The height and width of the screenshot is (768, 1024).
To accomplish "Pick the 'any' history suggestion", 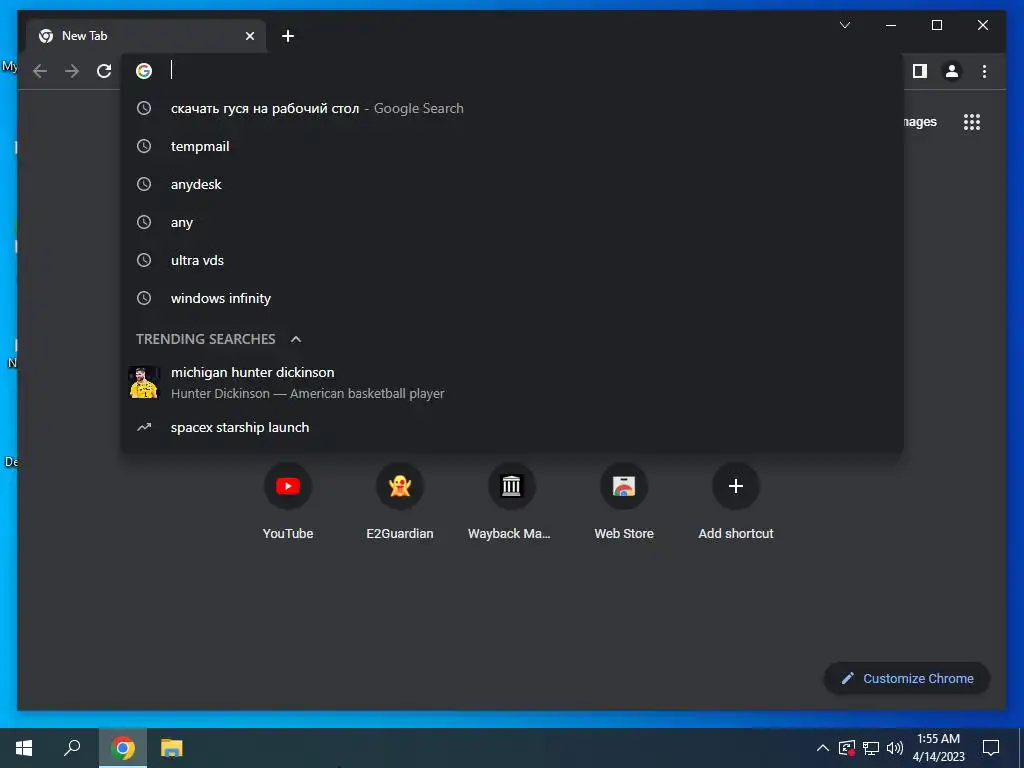I will [x=512, y=222].
